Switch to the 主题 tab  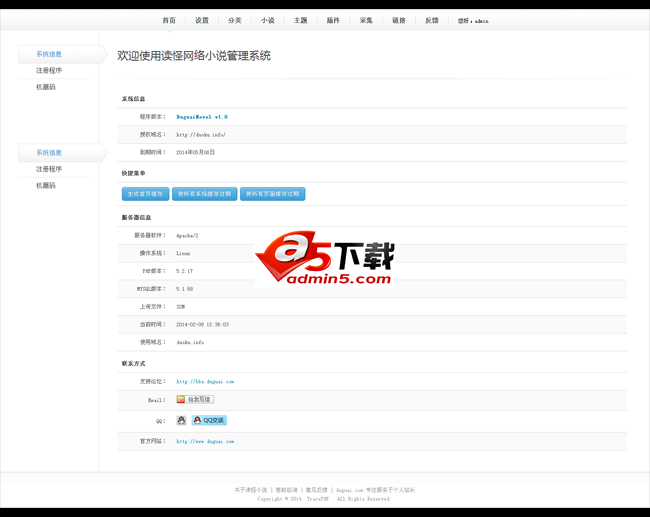[301, 20]
